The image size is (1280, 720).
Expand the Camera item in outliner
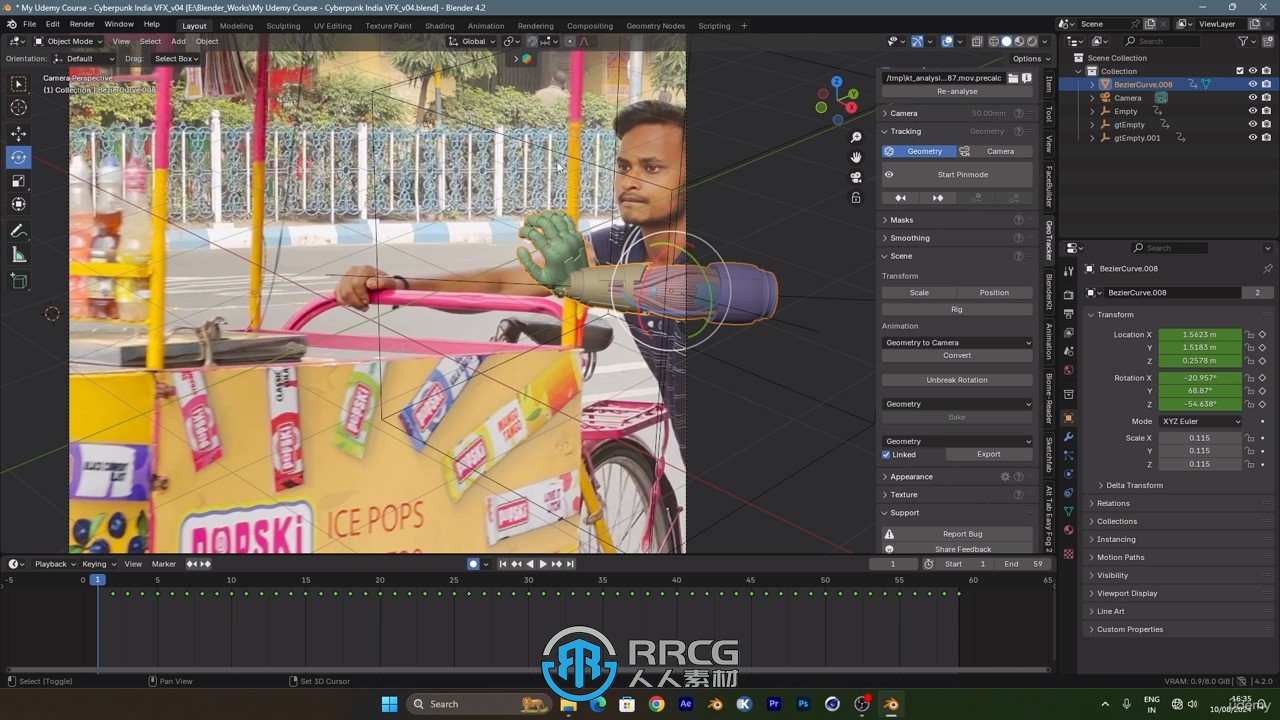click(1092, 98)
